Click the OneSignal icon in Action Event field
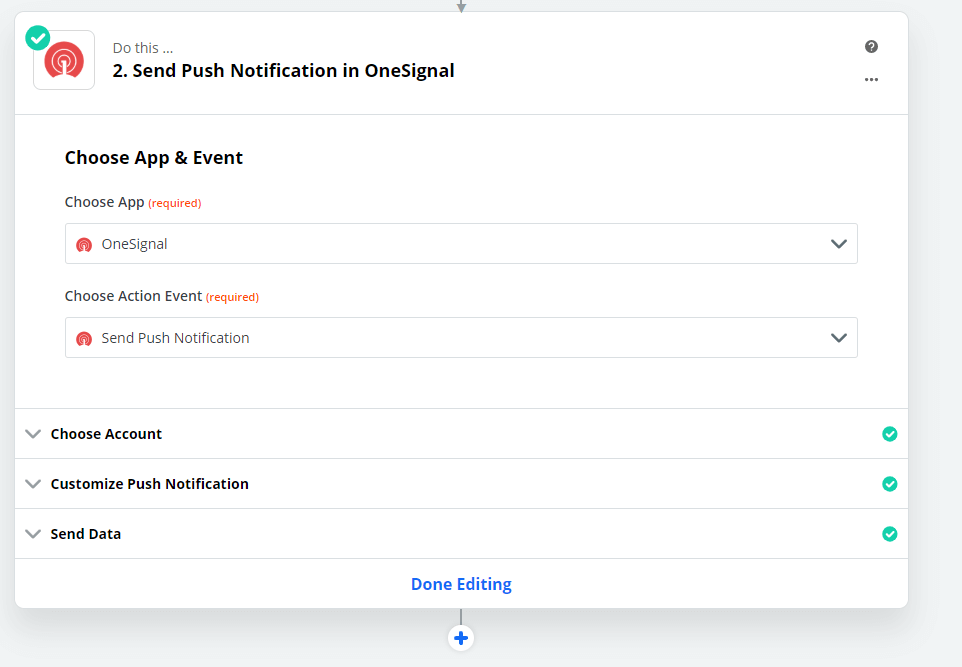The image size is (962, 667). click(84, 338)
